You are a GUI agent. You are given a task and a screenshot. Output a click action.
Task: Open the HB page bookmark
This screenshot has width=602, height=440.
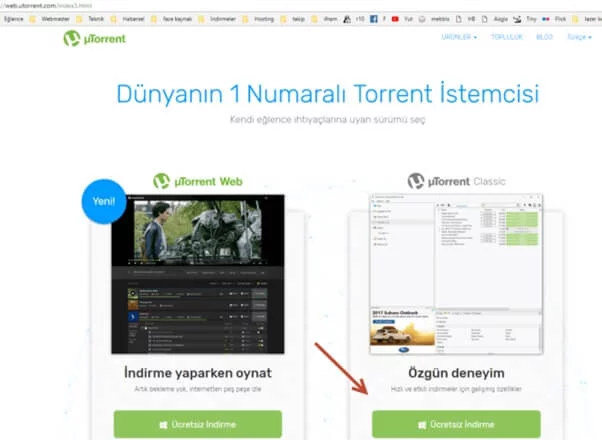coord(465,19)
